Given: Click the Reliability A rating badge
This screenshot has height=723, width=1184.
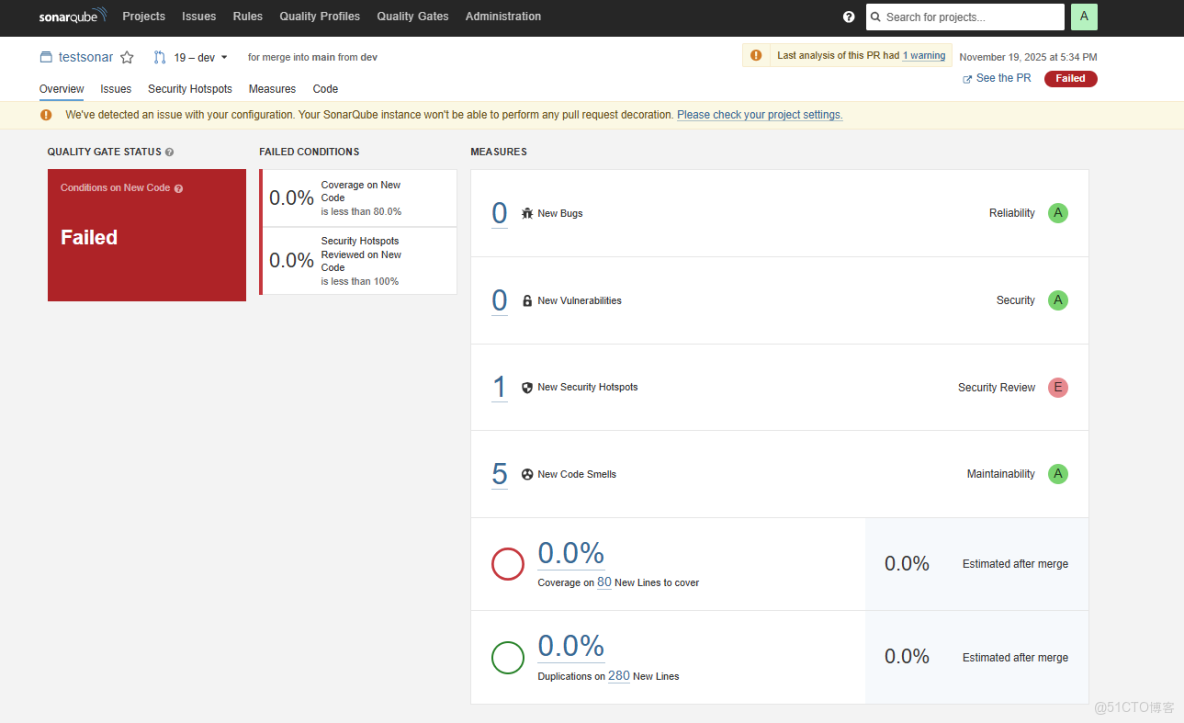Looking at the screenshot, I should pyautogui.click(x=1057, y=212).
